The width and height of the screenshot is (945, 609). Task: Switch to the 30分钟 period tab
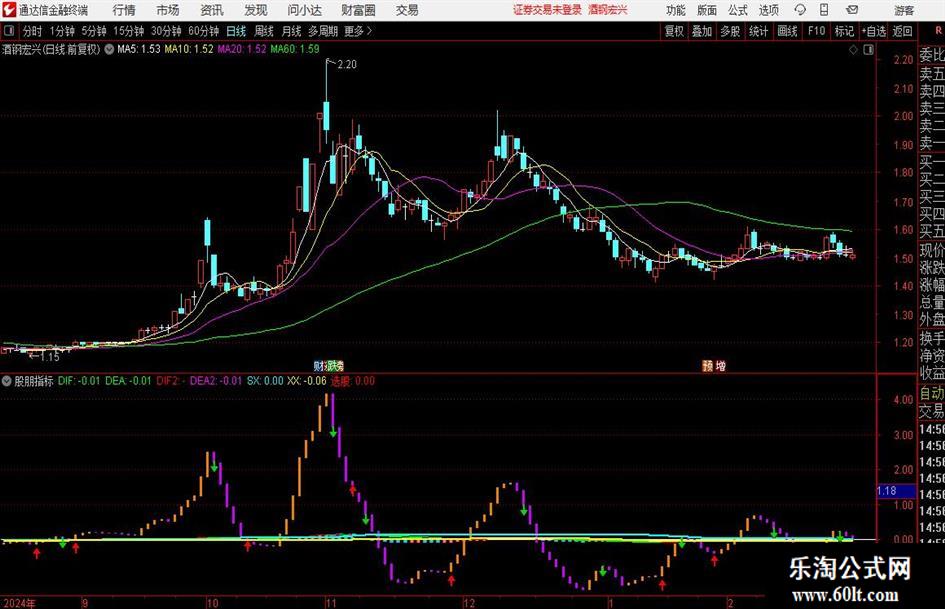pos(166,31)
